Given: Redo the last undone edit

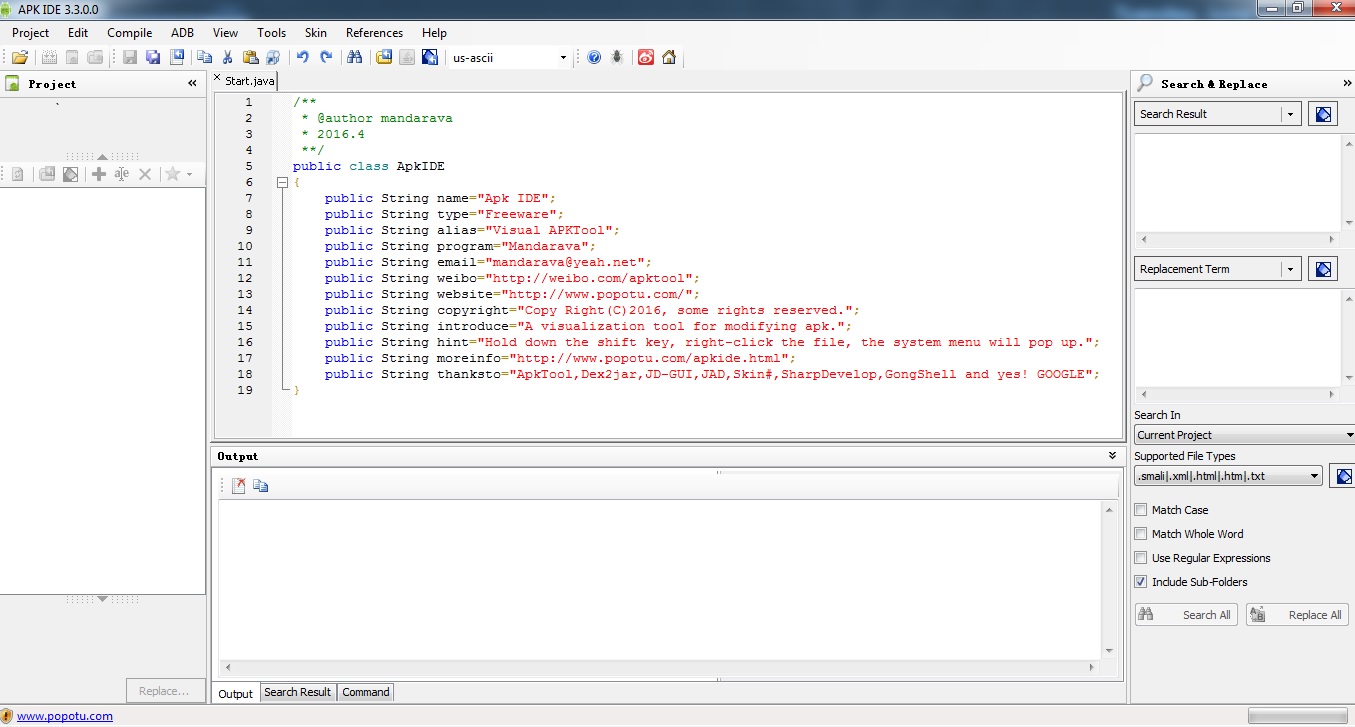Looking at the screenshot, I should click(326, 58).
